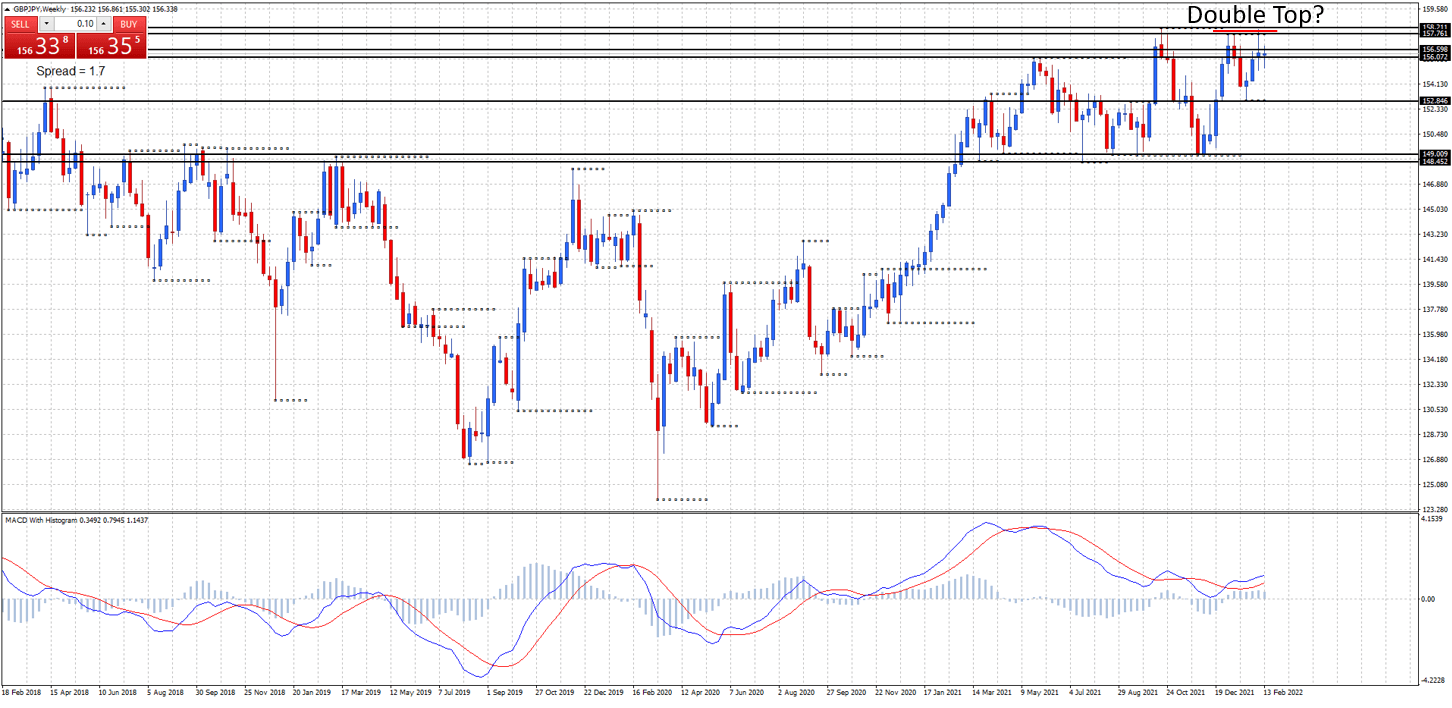Screen dimensions: 1452x708
Task: Click the 156.598 price level label
Action: (1434, 49)
